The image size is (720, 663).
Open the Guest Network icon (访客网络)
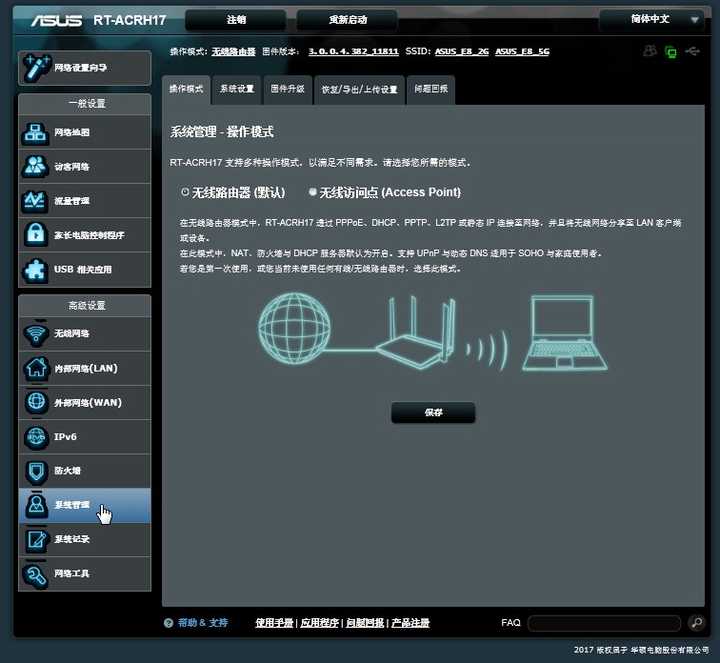[x=35, y=167]
